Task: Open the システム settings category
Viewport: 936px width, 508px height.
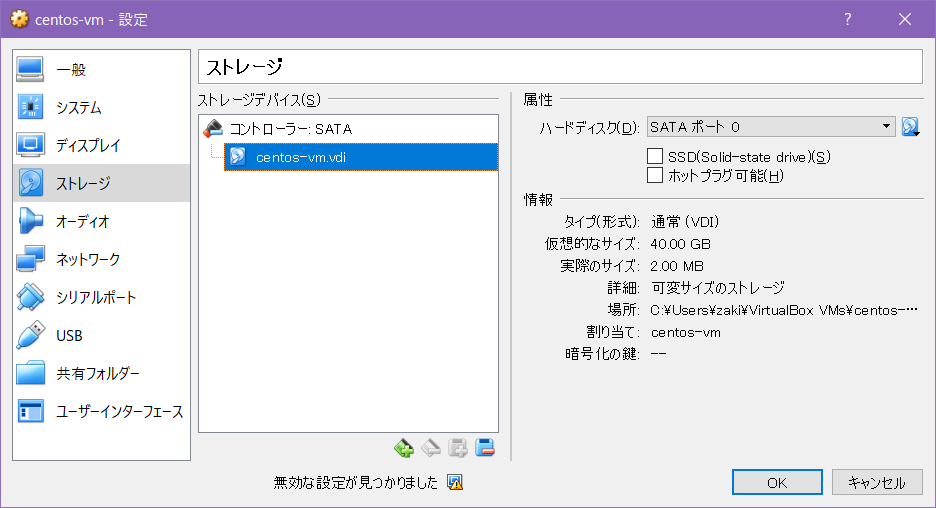Action: [101, 107]
